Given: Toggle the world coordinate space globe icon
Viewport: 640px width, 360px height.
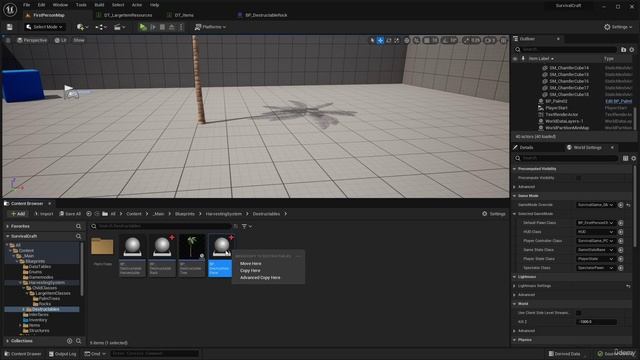Looking at the screenshot, I should [x=407, y=40].
